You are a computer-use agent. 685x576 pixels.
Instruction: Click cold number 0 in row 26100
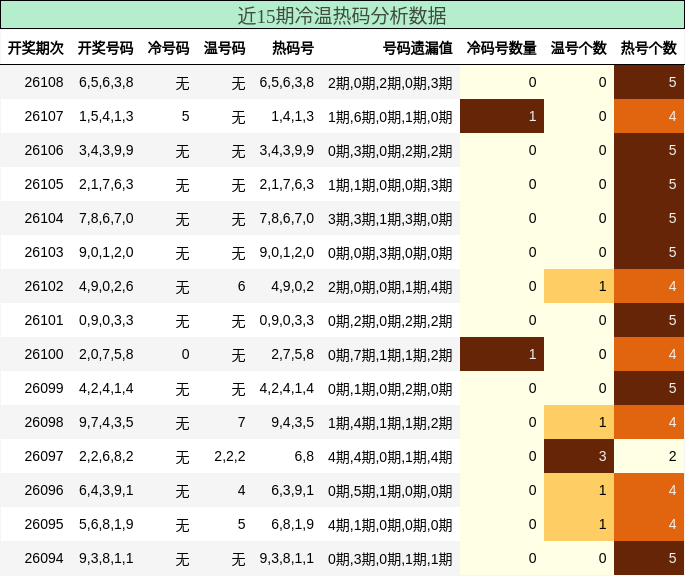coord(185,354)
